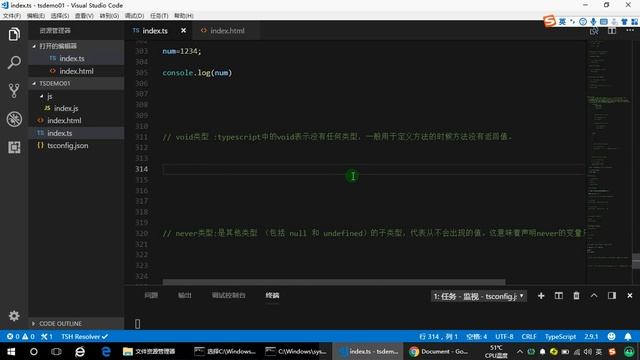This screenshot has width=640, height=360.
Task: Switch to the Debug Console panel tab
Action: tap(229, 295)
